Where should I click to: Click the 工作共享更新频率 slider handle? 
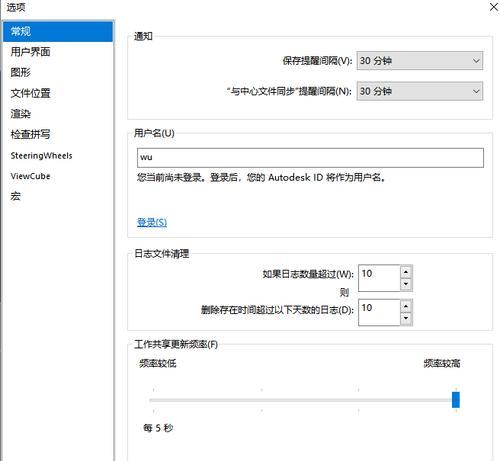coord(456,400)
